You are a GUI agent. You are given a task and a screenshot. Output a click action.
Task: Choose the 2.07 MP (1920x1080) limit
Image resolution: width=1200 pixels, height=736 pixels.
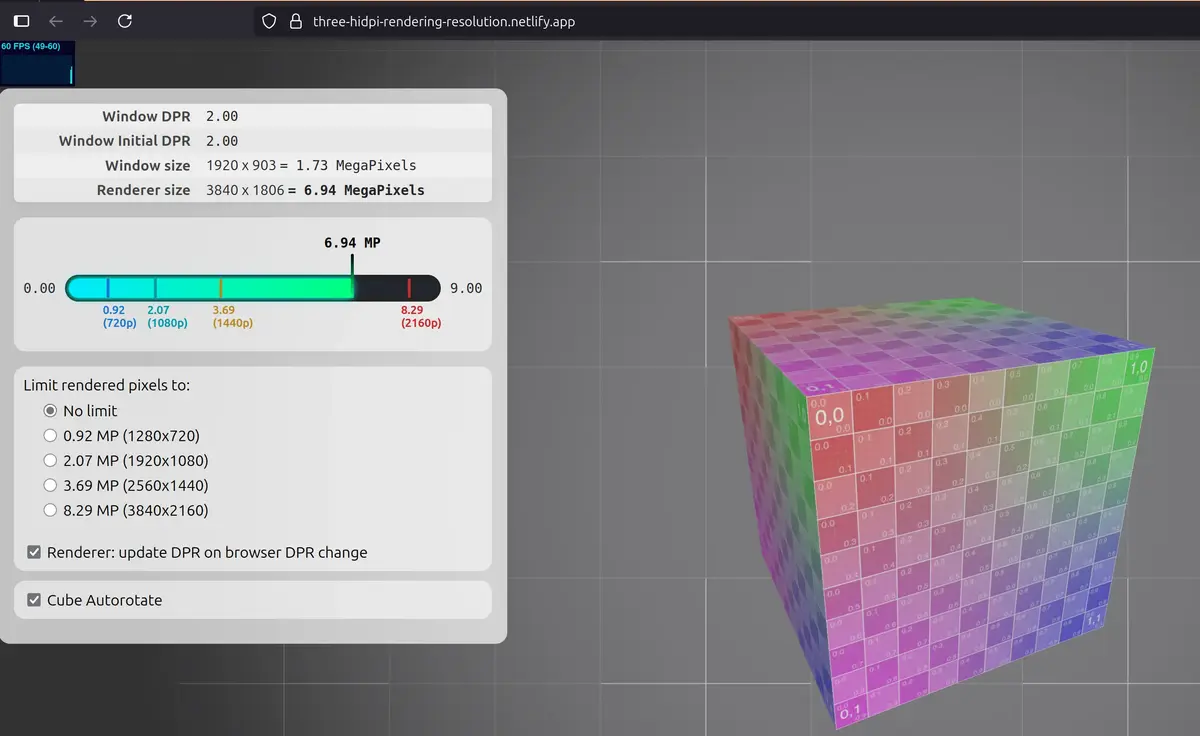[x=51, y=461]
